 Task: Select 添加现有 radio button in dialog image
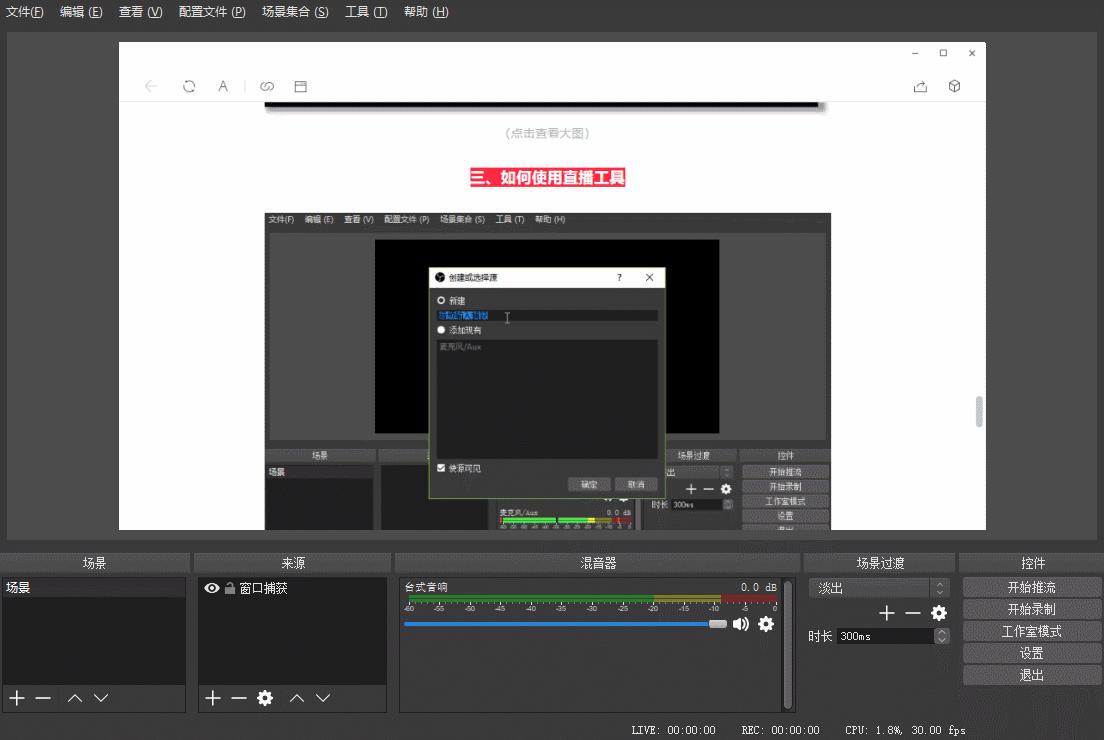(x=441, y=330)
